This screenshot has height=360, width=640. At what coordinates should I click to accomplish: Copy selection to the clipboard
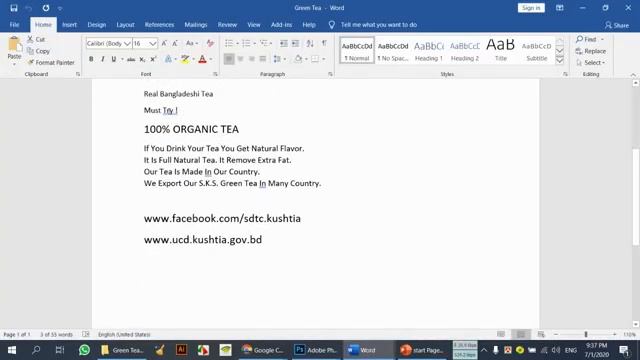[x=38, y=51]
